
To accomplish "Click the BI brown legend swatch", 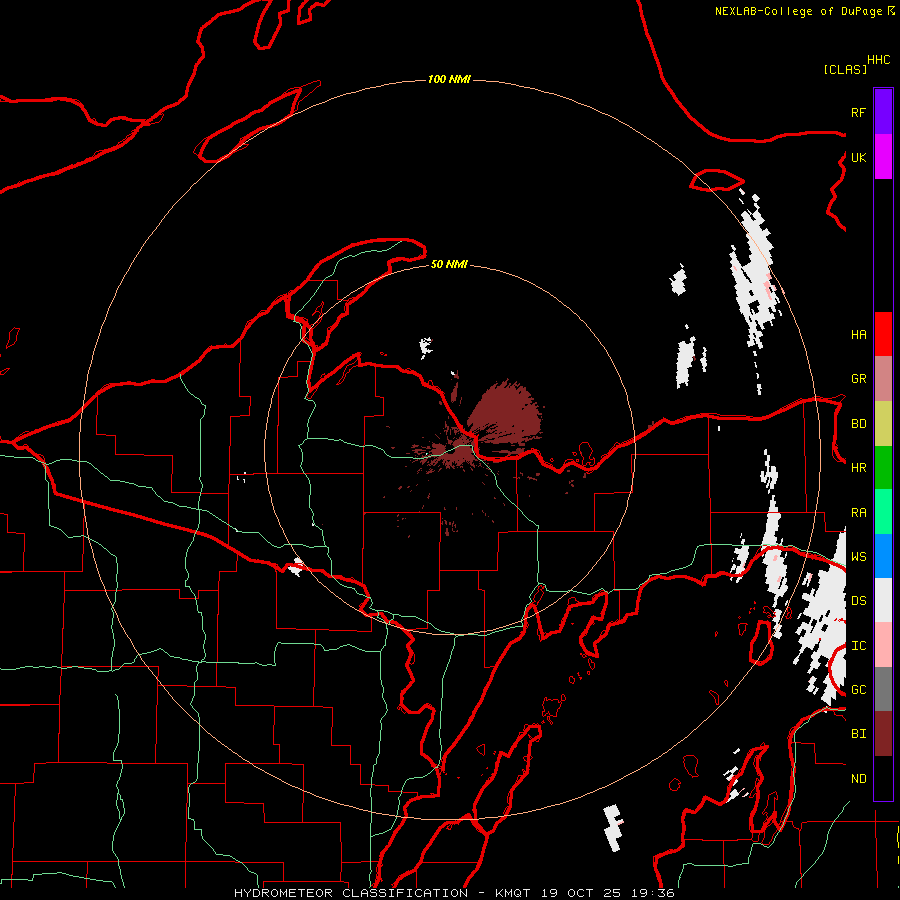I will tap(883, 734).
